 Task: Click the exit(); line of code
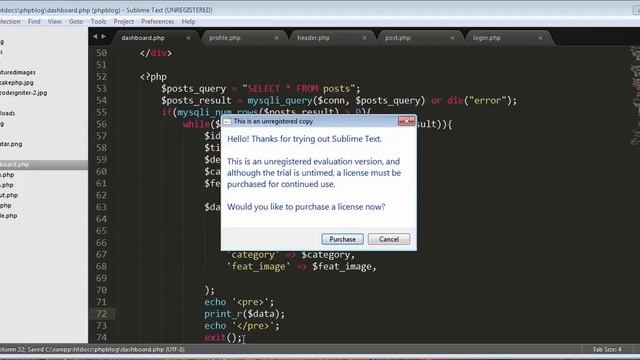point(223,337)
